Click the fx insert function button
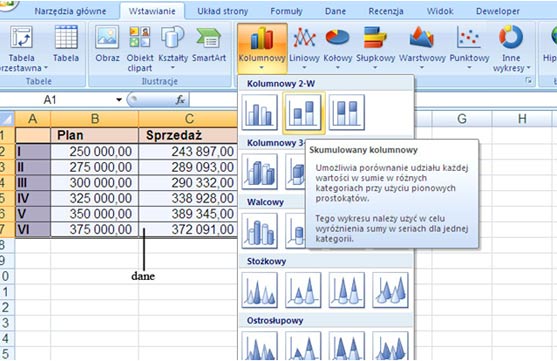 [x=180, y=100]
